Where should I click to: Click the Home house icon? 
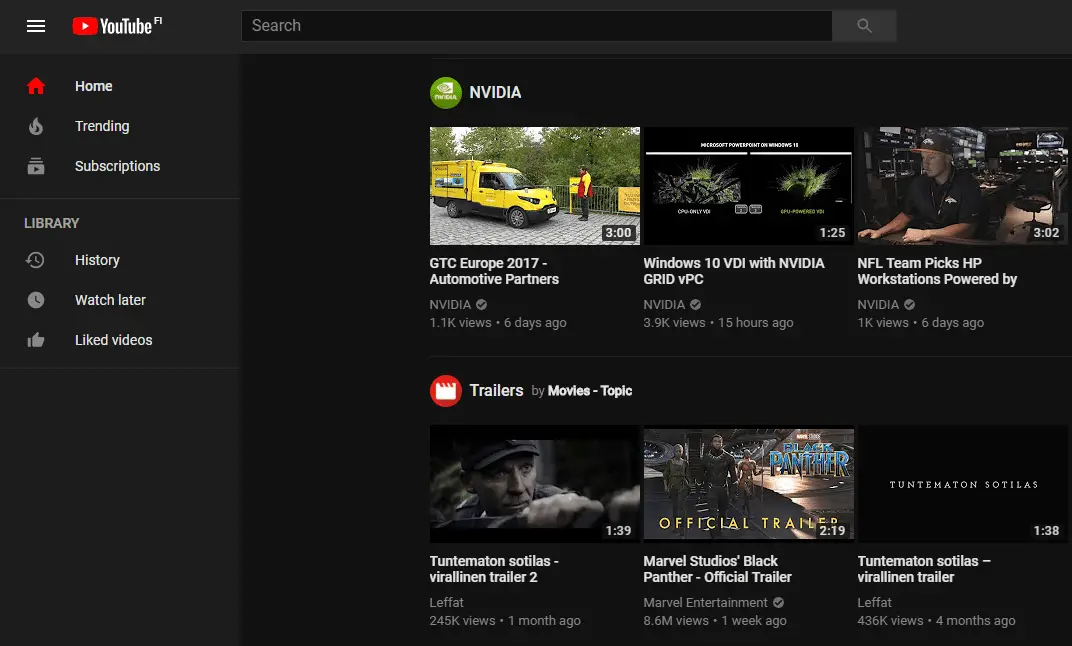(x=36, y=86)
